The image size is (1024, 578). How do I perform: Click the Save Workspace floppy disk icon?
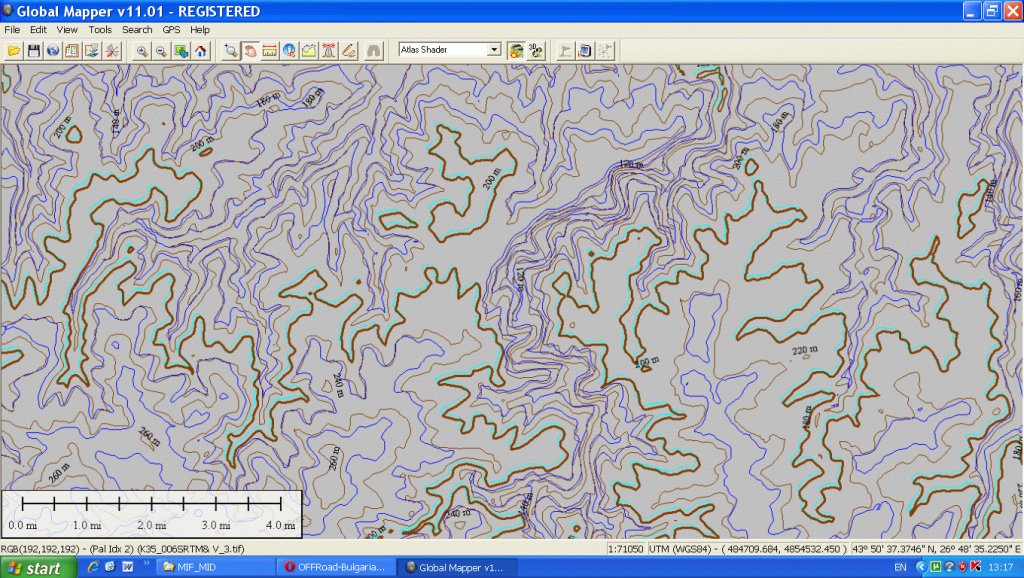(x=33, y=50)
